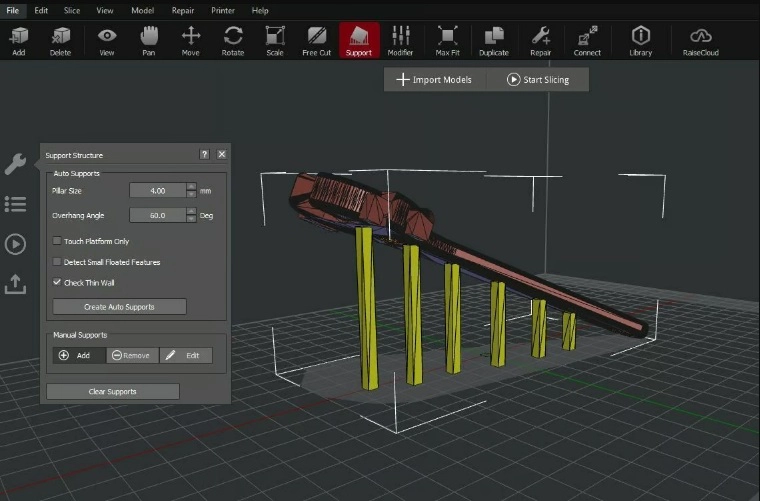Click the Delete model toolbar icon
This screenshot has height=501, width=760.
(x=60, y=41)
